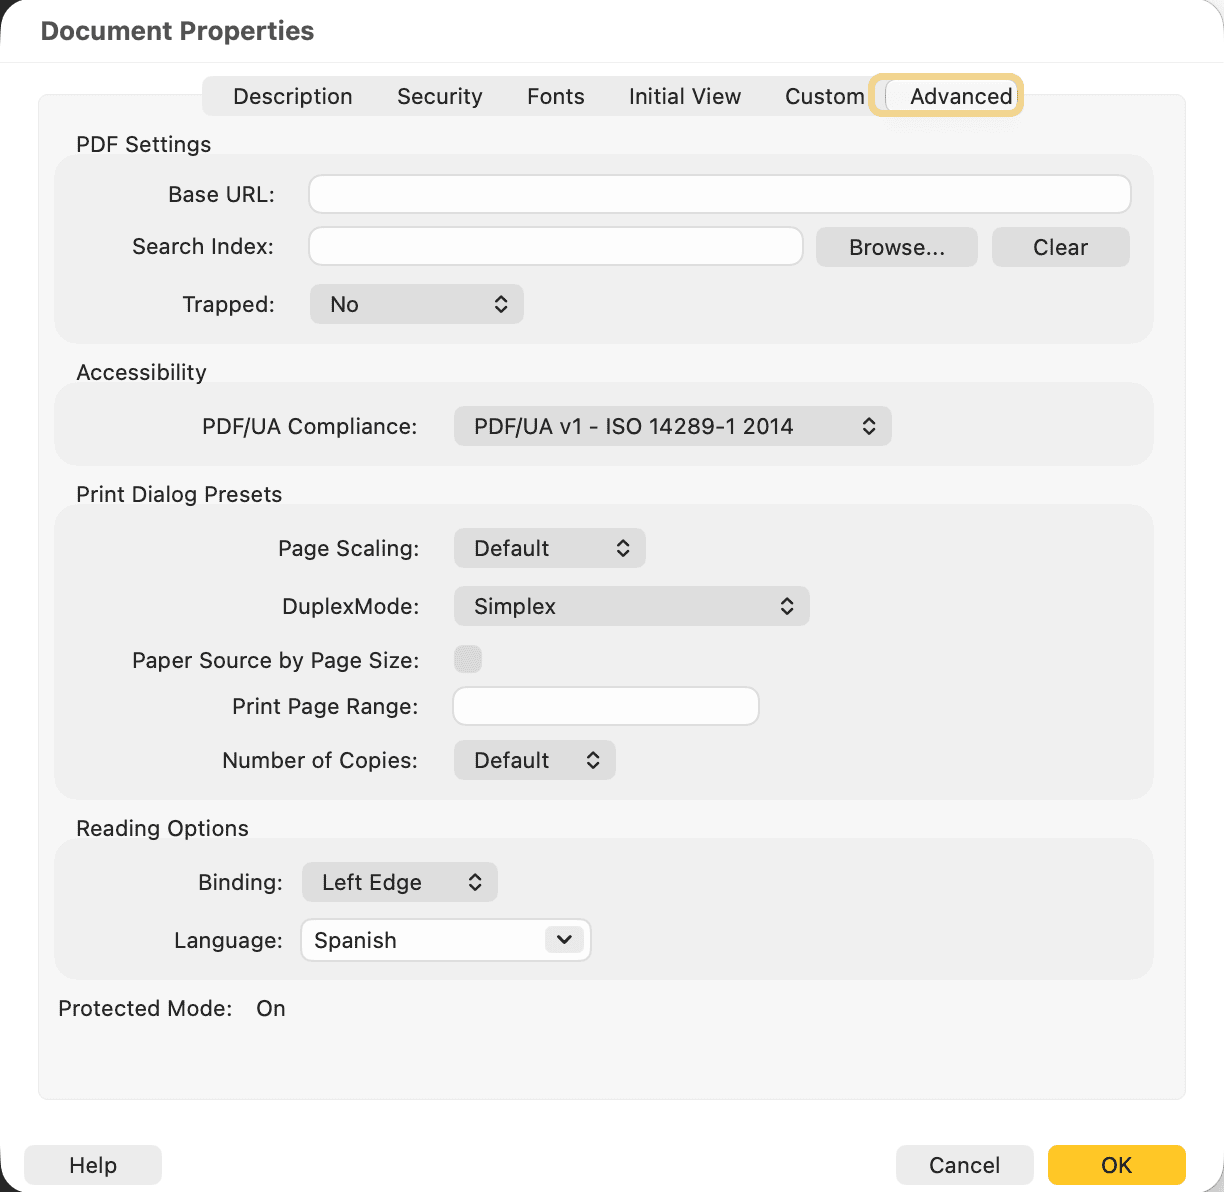Open the Security tab
Screen dimensions: 1224x1192
coord(440,96)
